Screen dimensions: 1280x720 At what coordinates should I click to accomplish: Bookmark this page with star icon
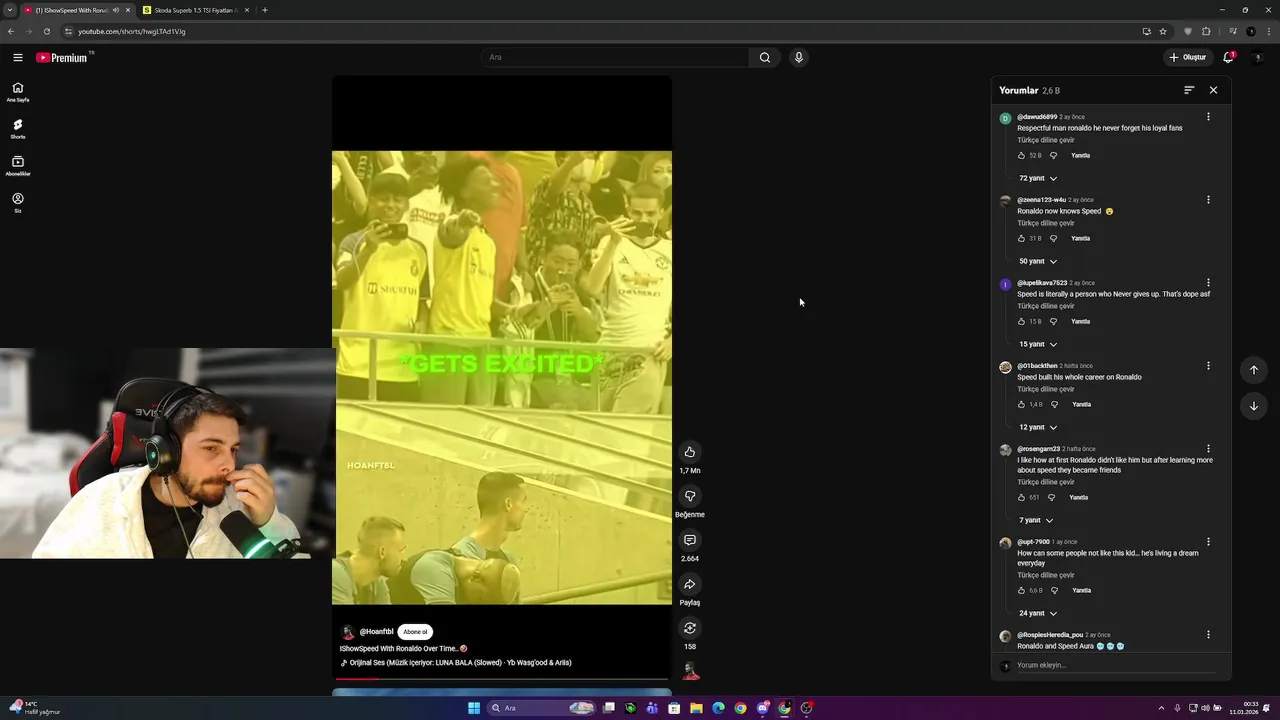1163,31
